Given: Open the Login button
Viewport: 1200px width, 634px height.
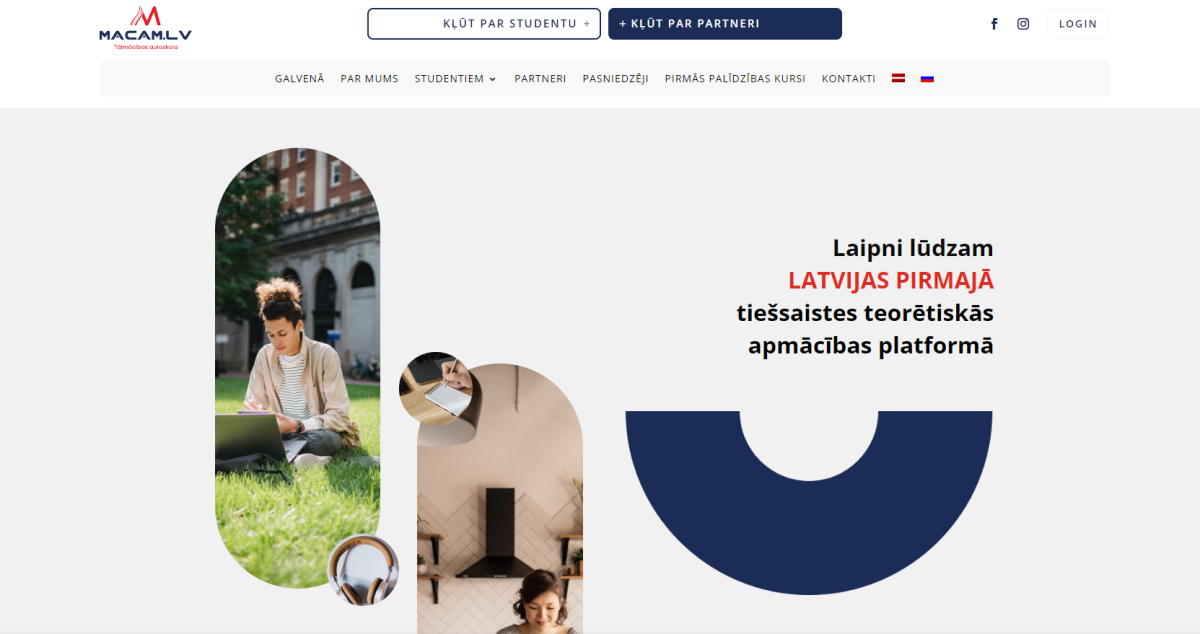Looking at the screenshot, I should coord(1078,24).
